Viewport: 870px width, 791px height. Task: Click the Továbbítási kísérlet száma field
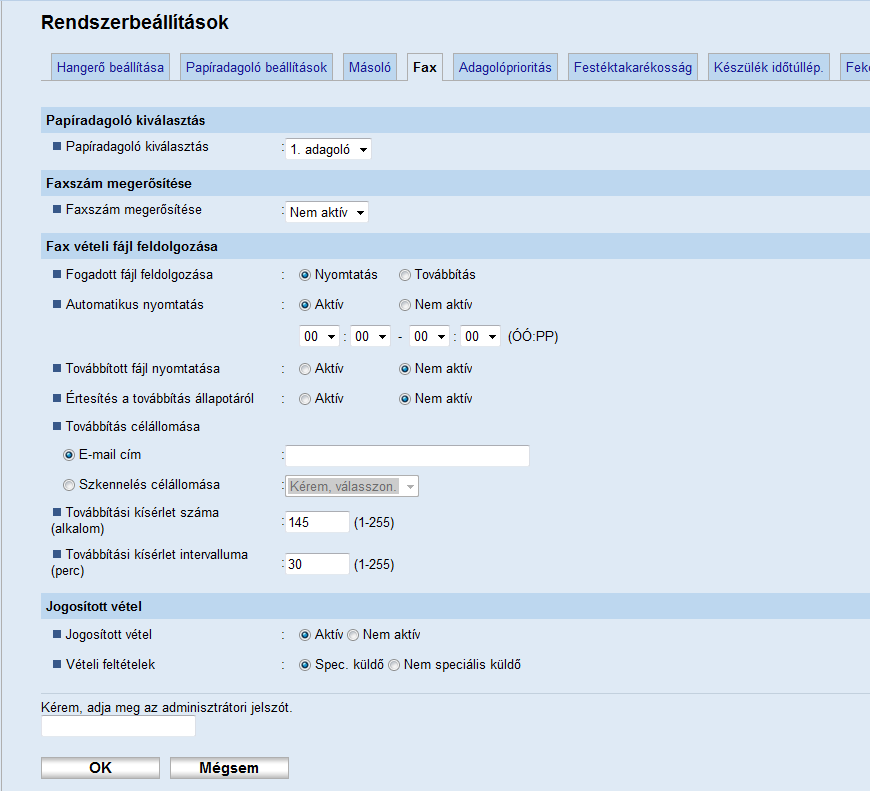click(x=317, y=522)
